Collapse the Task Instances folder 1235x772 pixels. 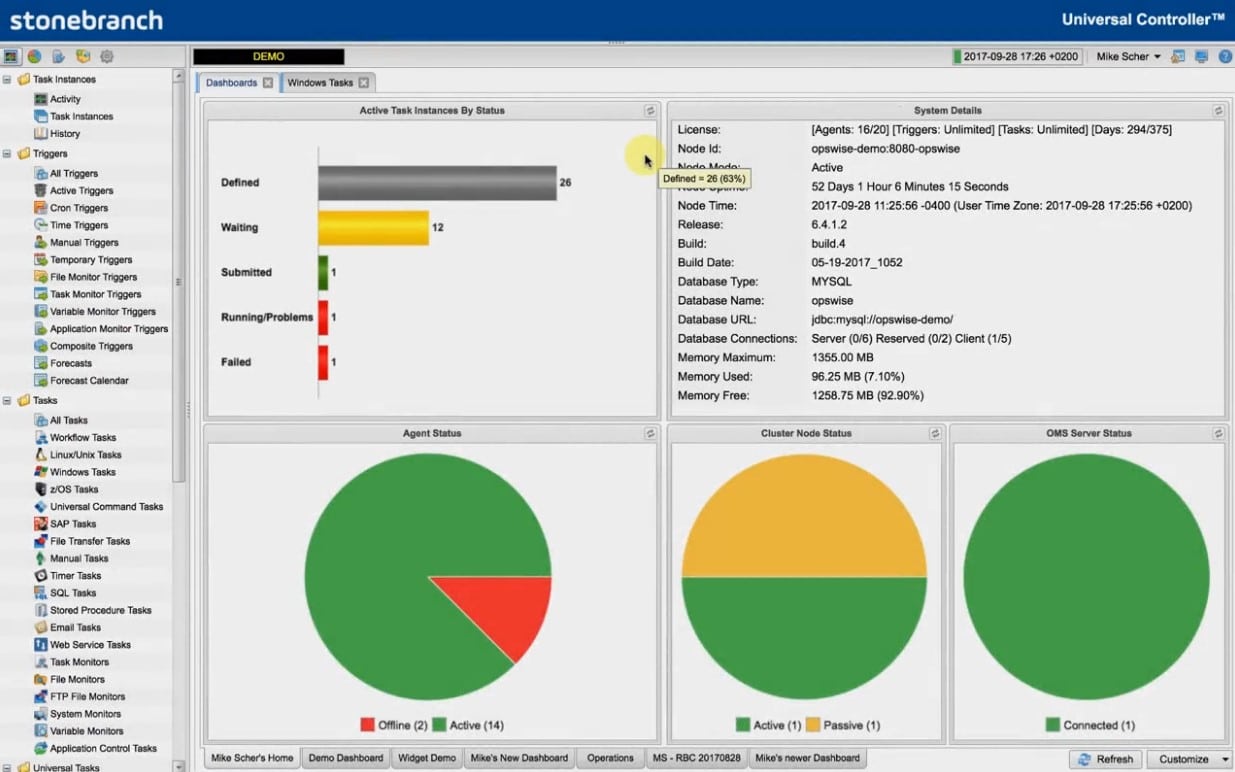8,79
